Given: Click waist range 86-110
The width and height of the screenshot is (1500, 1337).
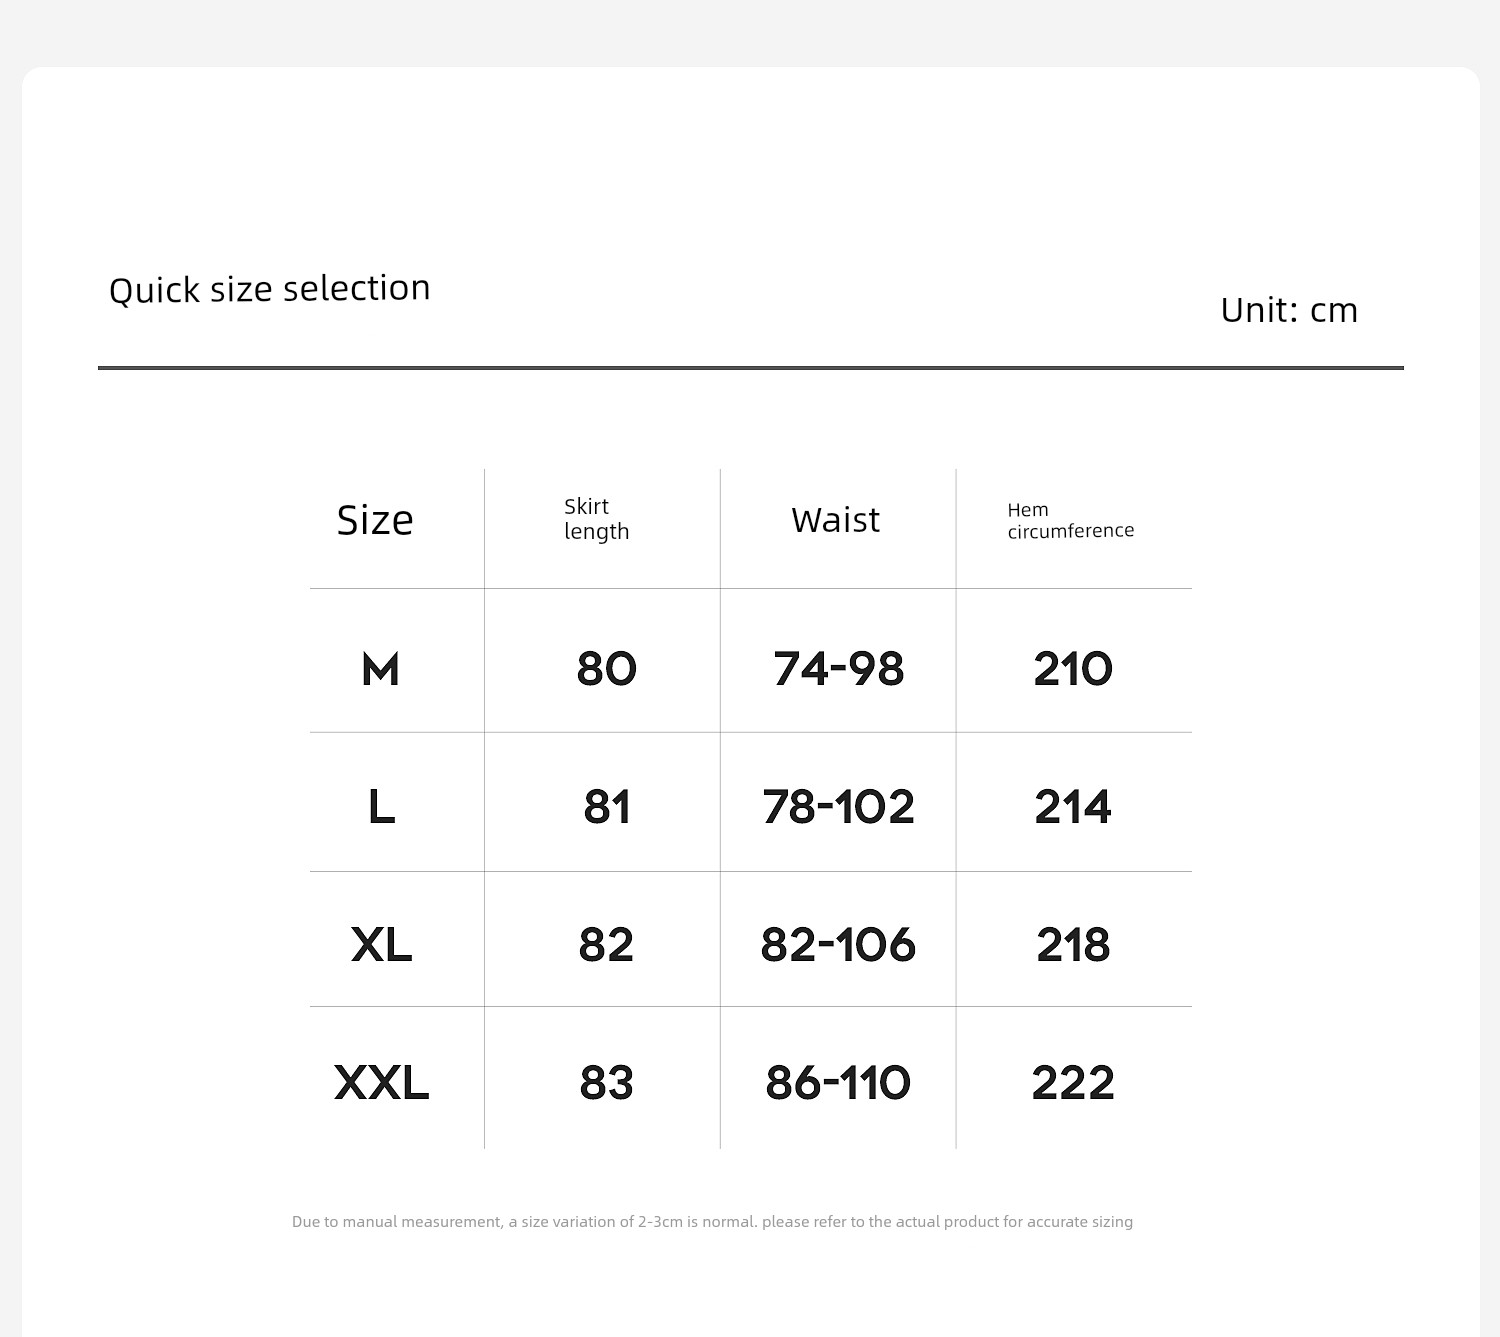Looking at the screenshot, I should click(x=838, y=1082).
